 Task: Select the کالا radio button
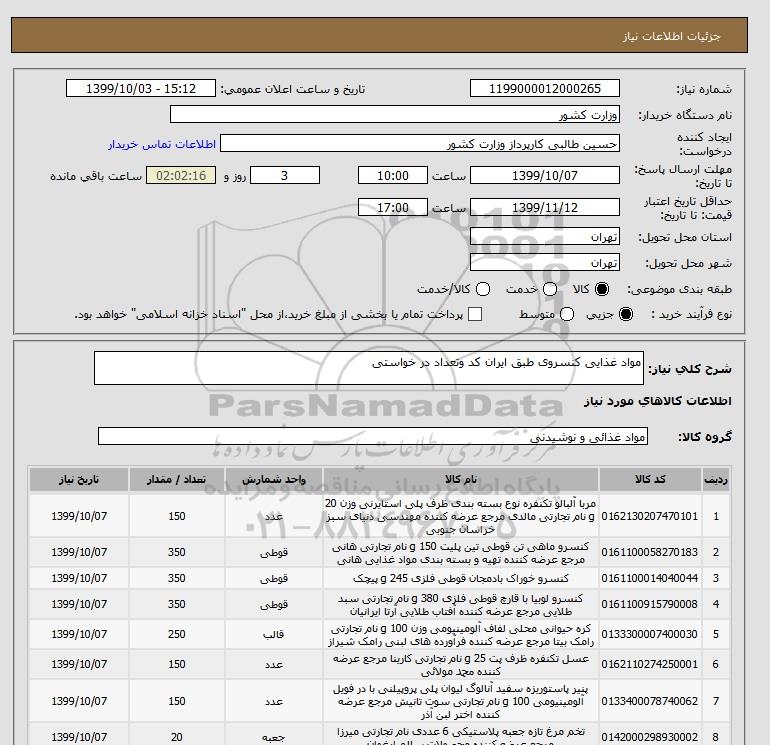tap(602, 289)
